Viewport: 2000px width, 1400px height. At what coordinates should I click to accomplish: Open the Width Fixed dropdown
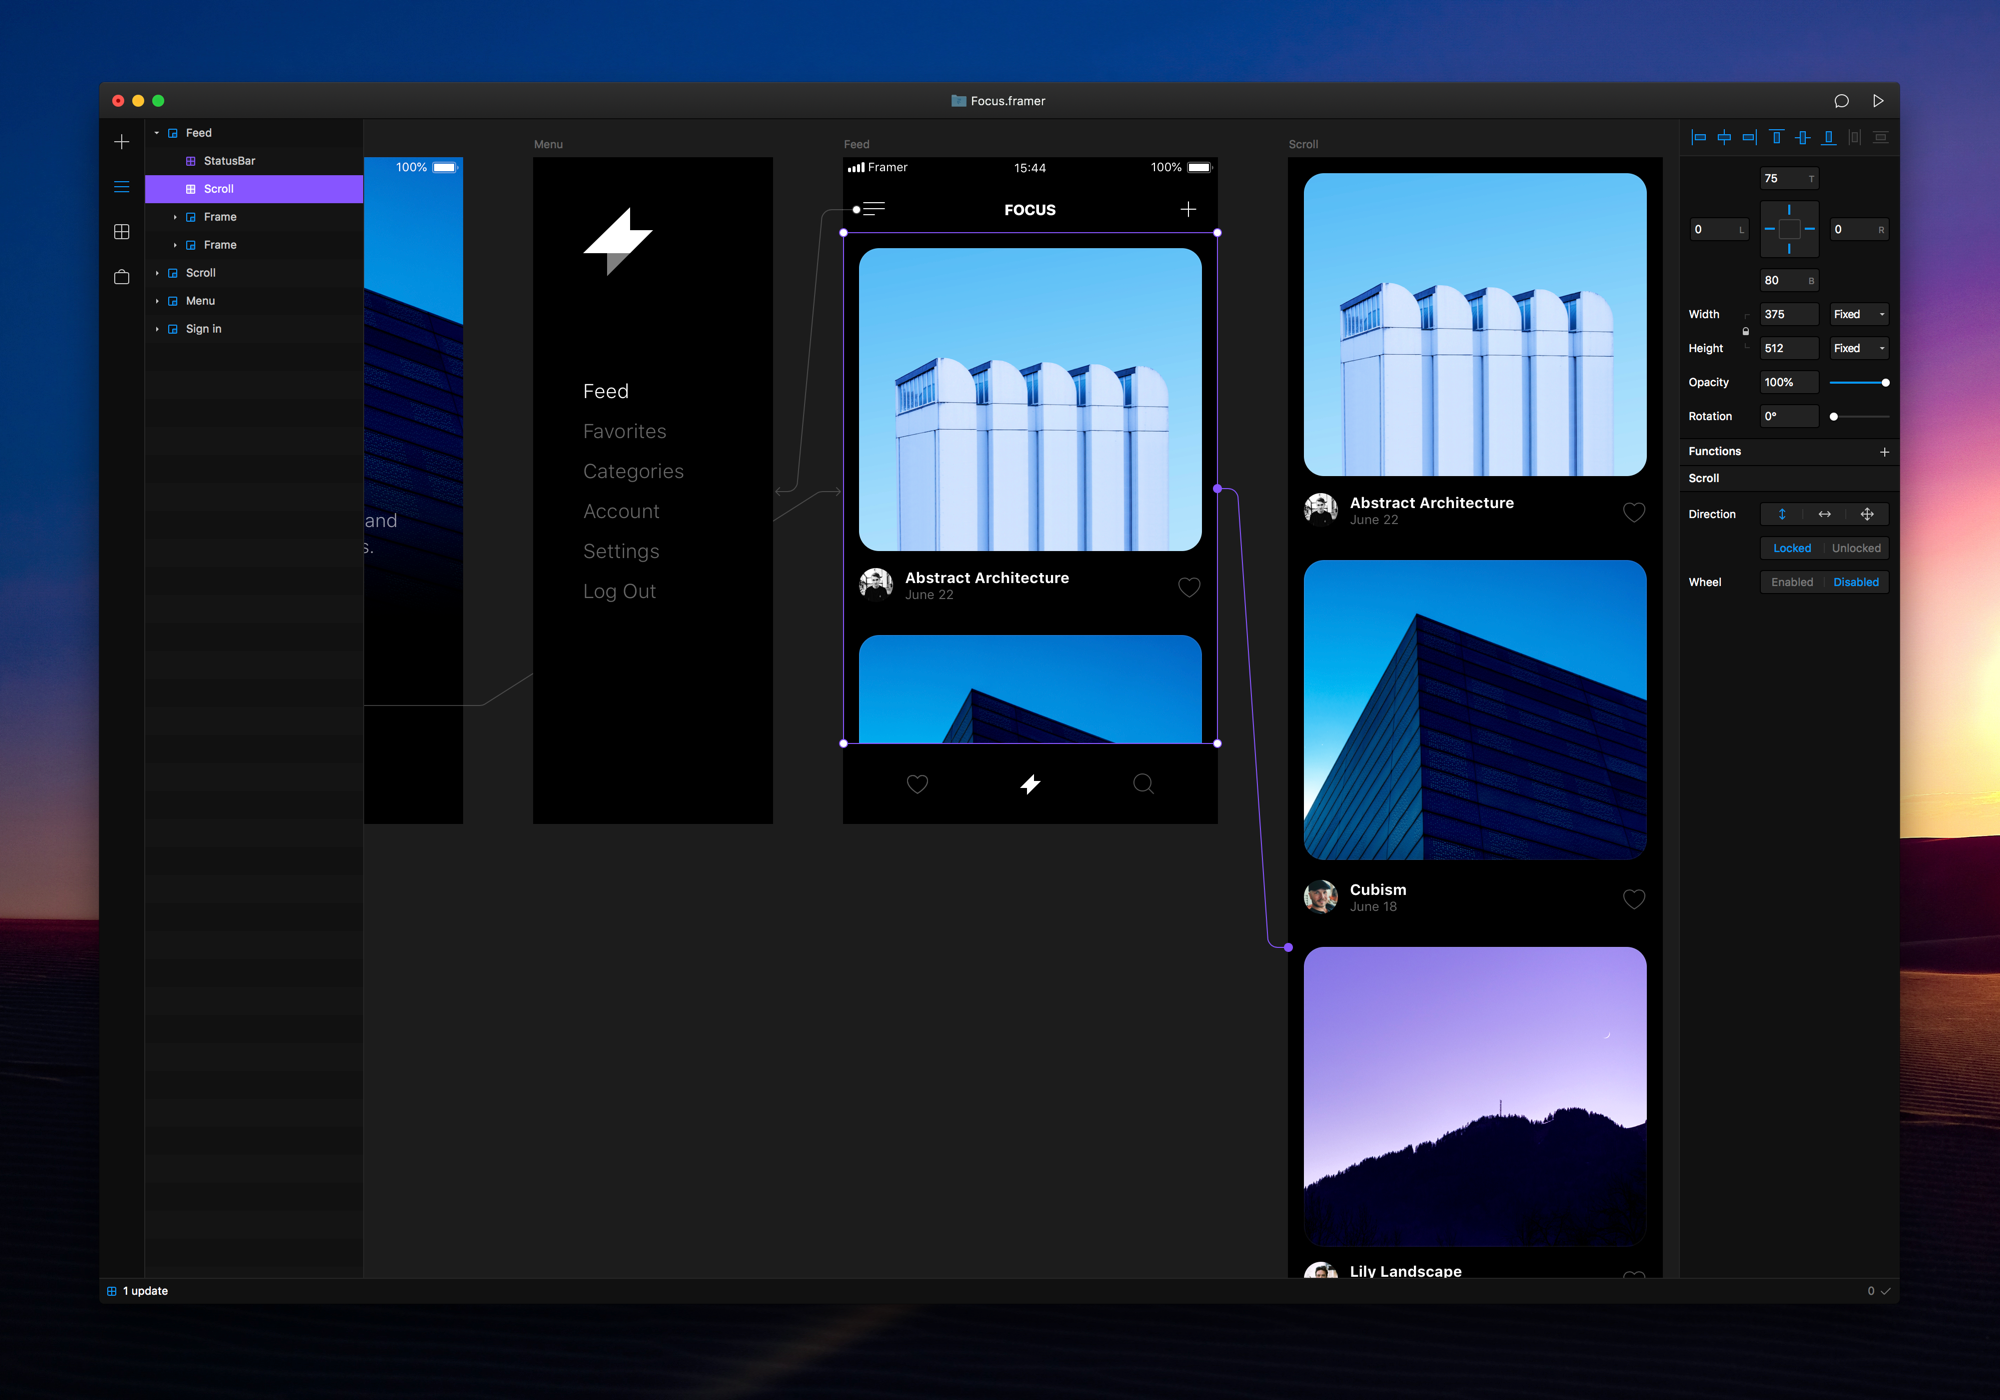[x=1859, y=314]
